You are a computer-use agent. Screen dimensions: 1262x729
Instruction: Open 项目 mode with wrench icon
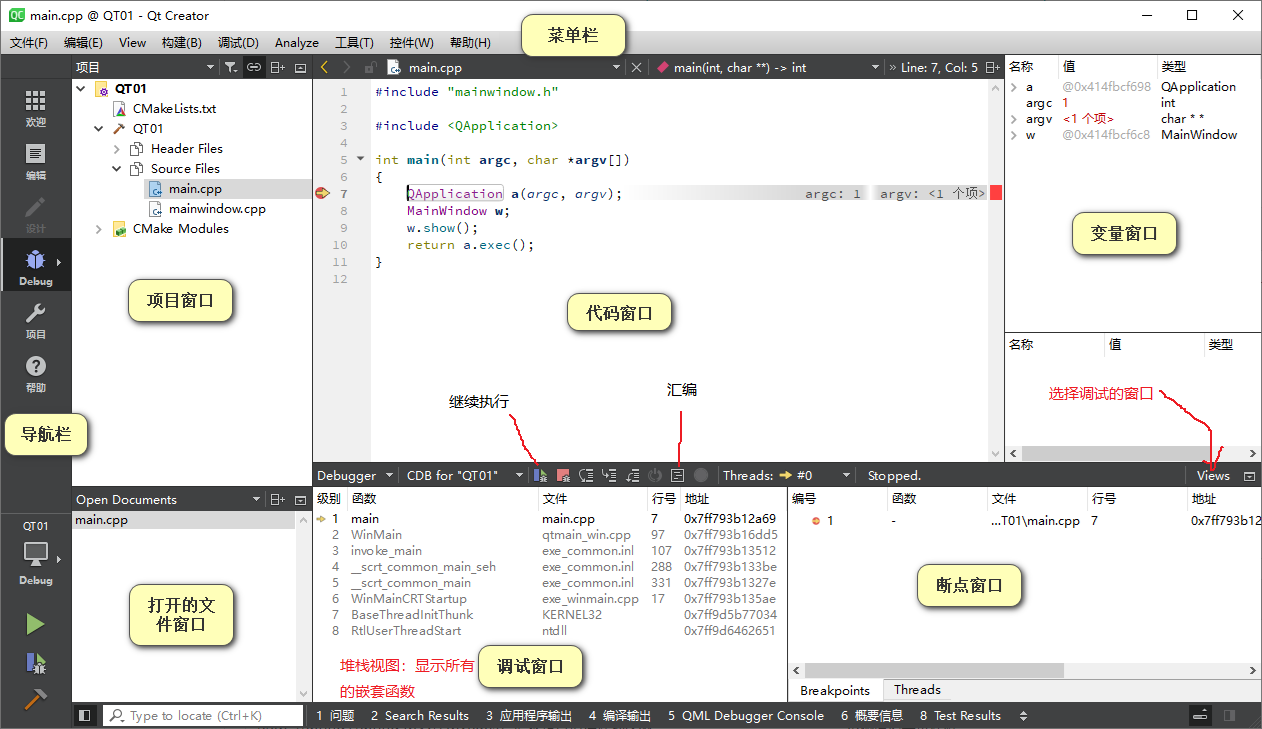point(36,320)
